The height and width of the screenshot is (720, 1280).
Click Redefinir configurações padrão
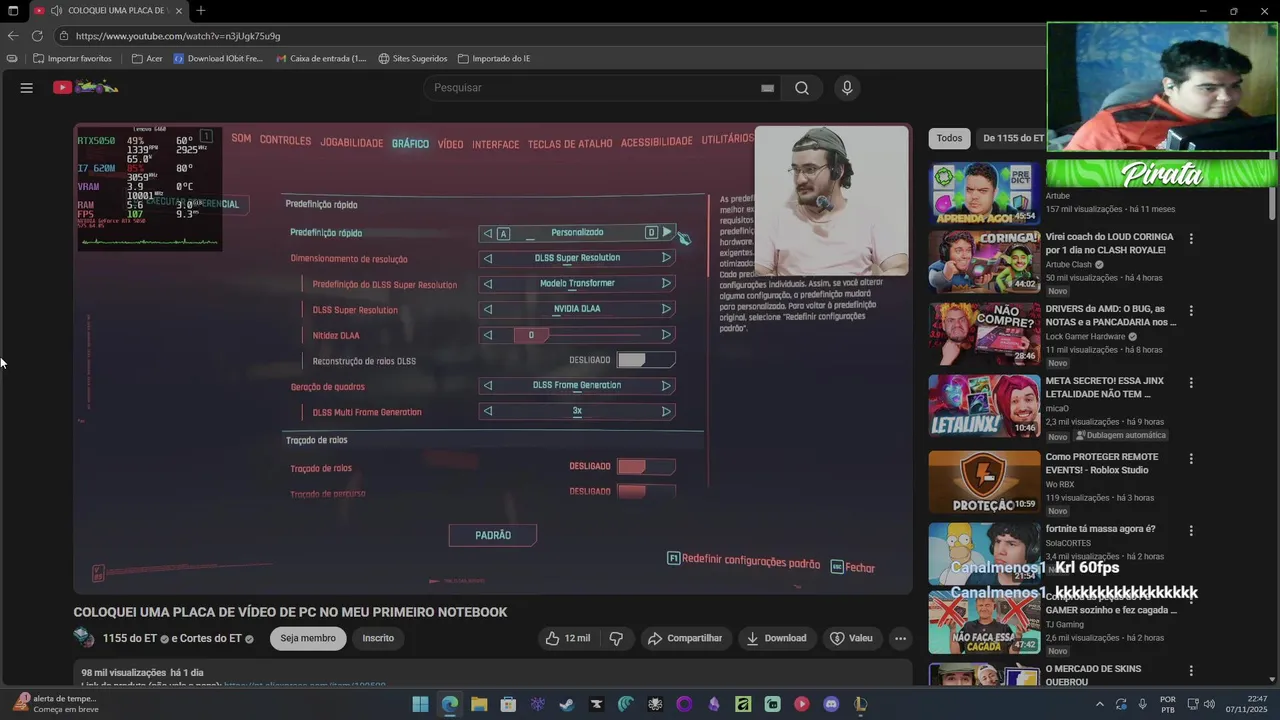click(x=743, y=561)
